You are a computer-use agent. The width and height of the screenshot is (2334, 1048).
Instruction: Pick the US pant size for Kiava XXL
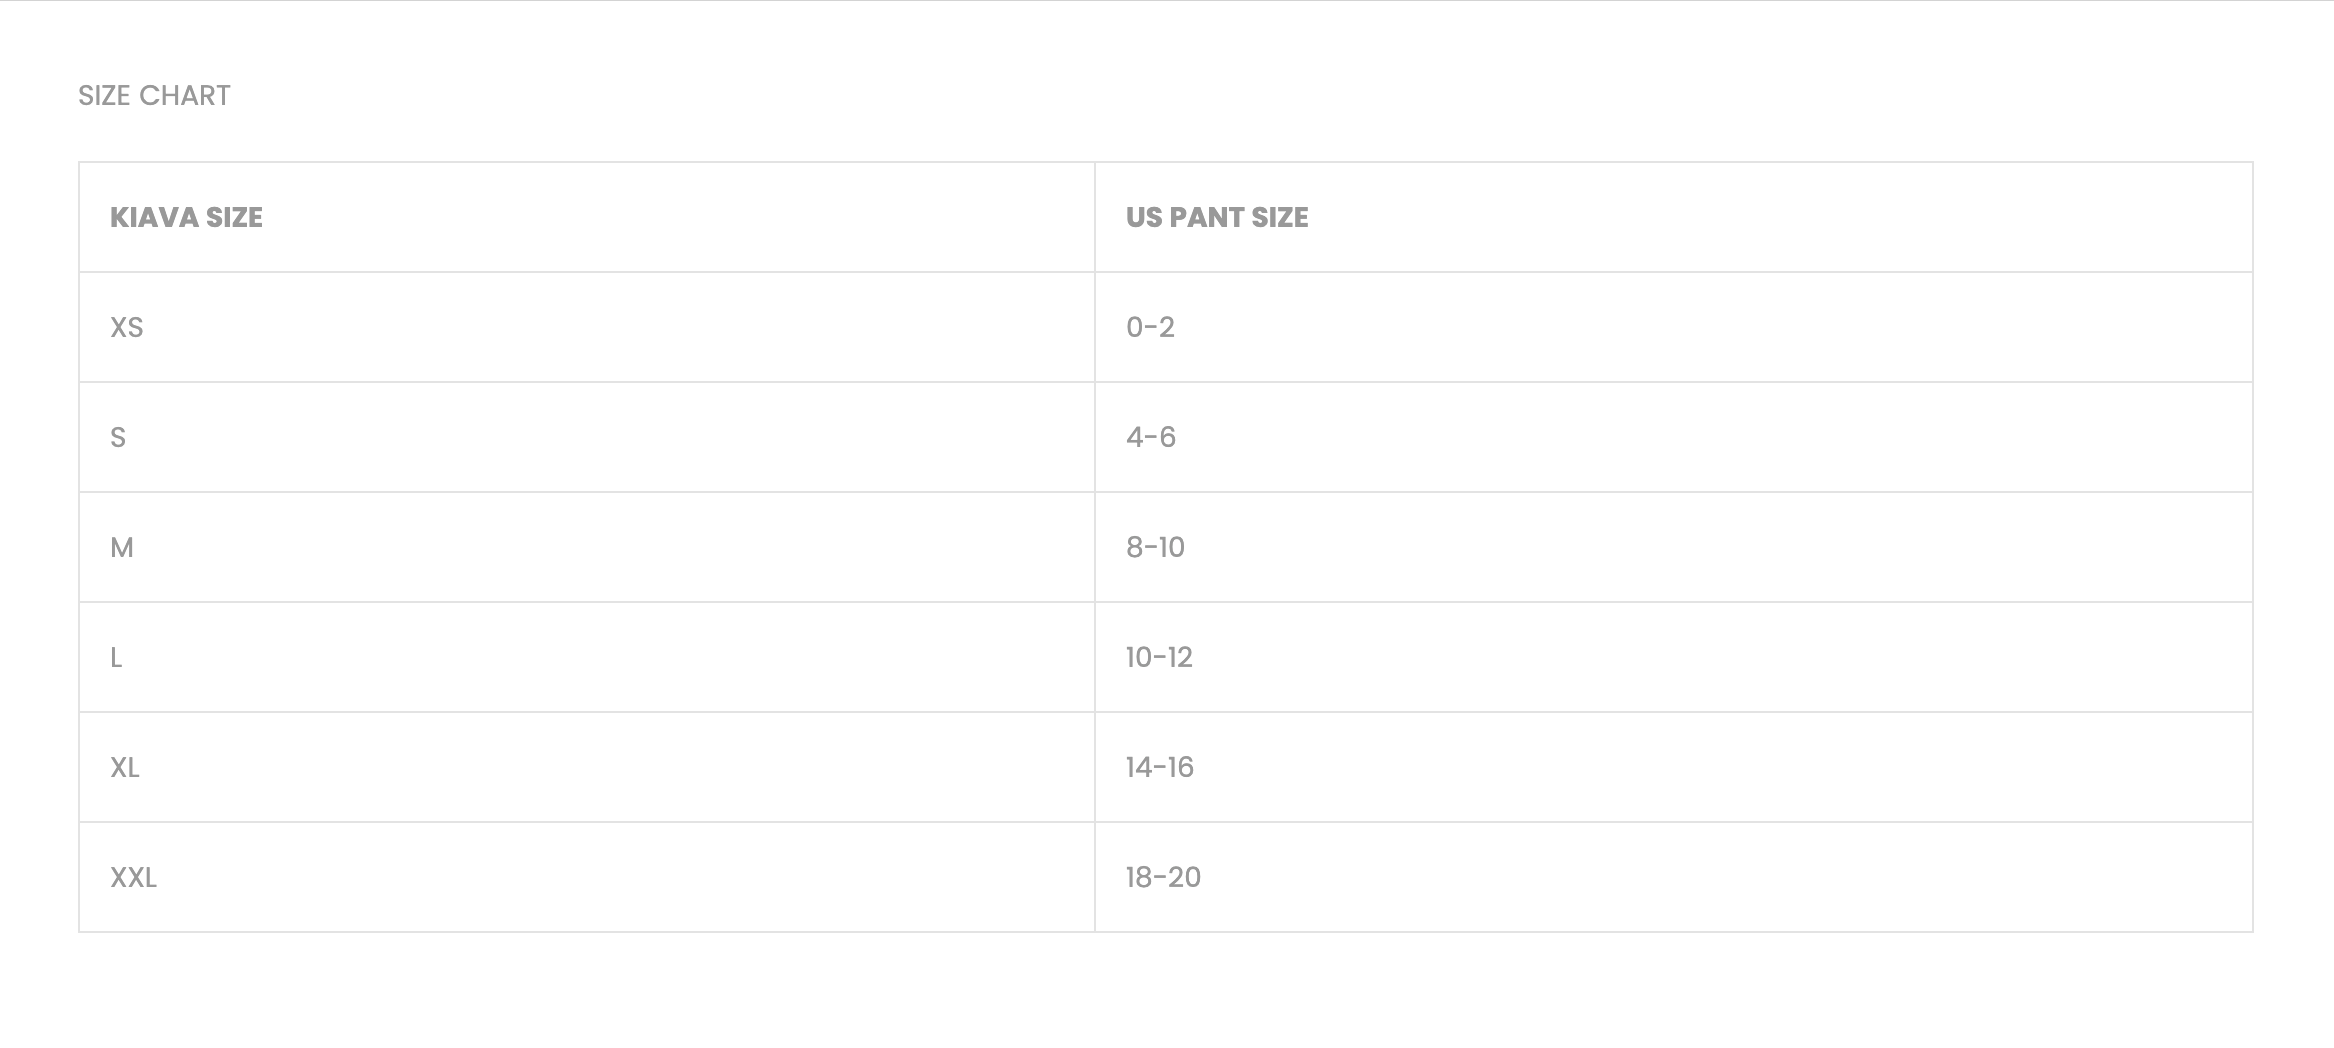pyautogui.click(x=1163, y=878)
